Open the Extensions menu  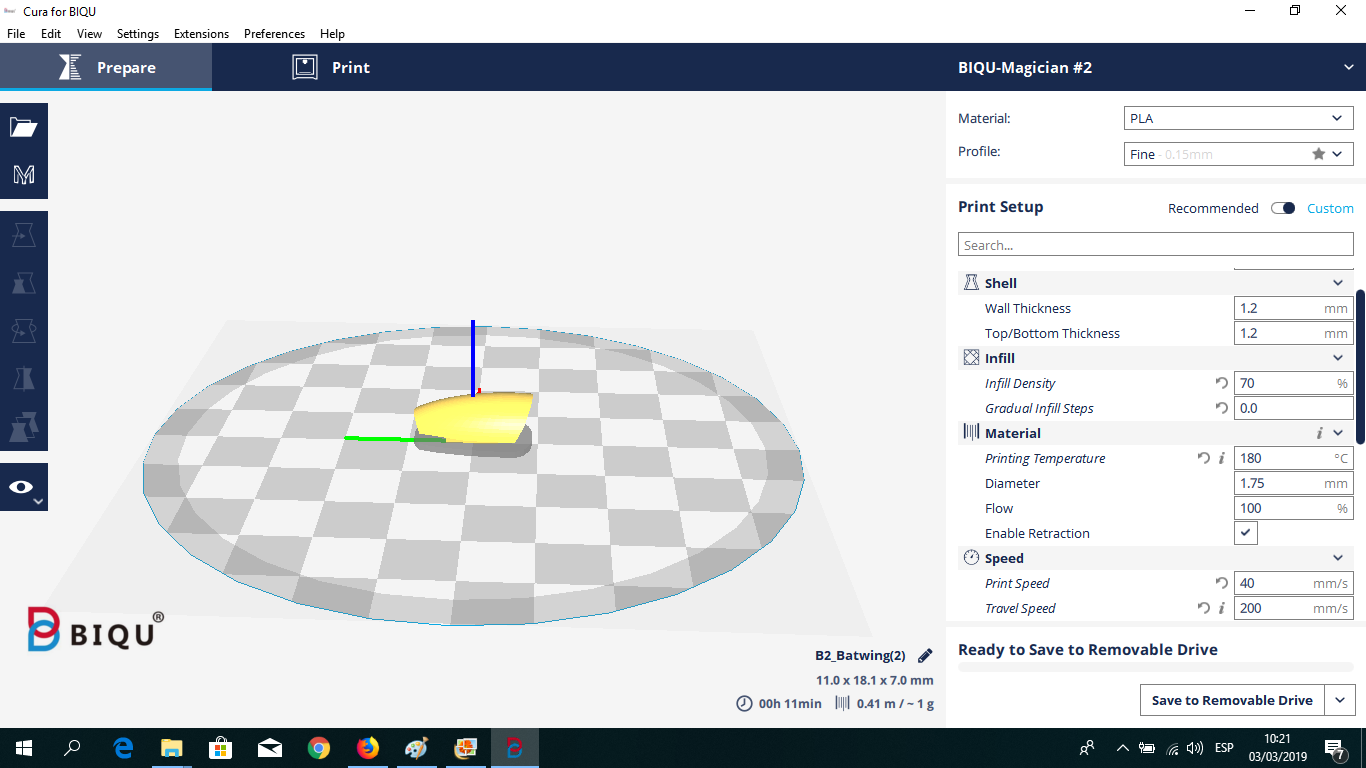(201, 33)
